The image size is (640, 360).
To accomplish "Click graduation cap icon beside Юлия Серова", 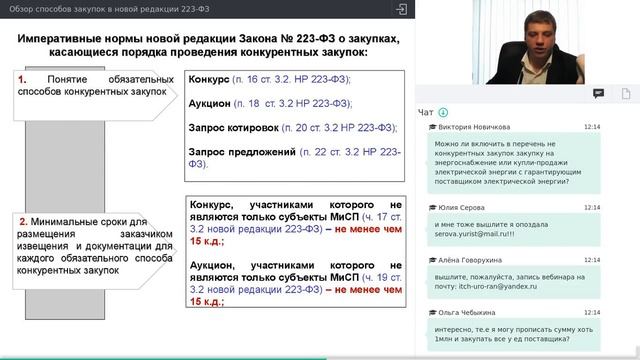I will pos(432,207).
